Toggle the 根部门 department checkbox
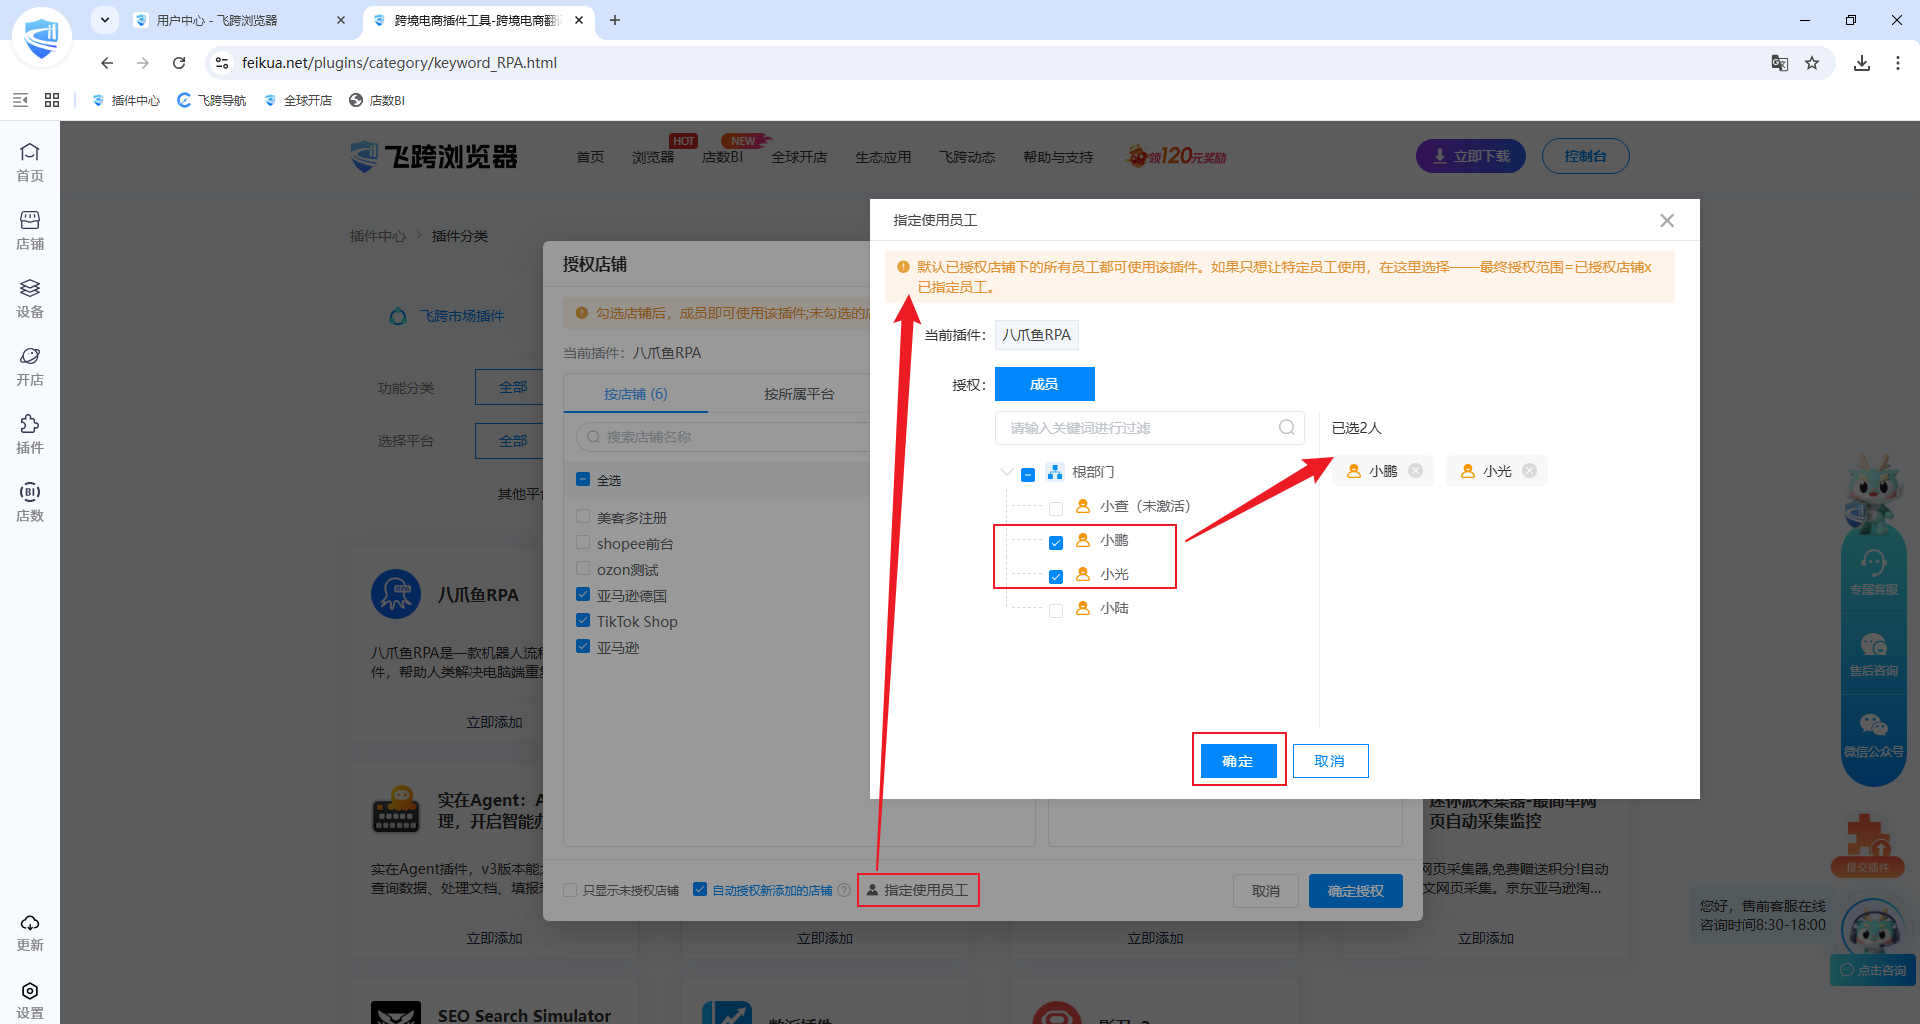 pos(1028,474)
